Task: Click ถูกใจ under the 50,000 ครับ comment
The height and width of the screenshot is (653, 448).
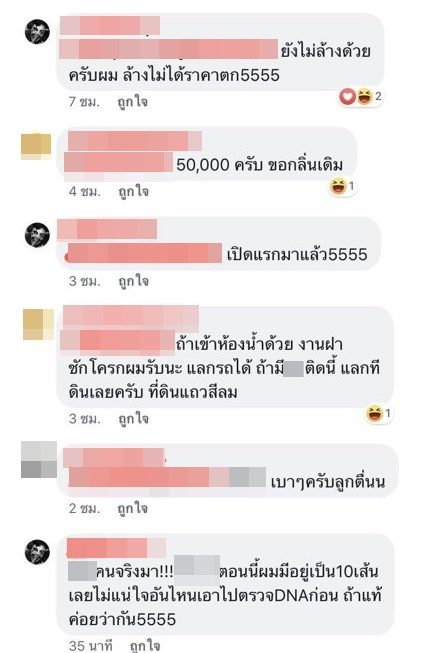Action: [133, 192]
